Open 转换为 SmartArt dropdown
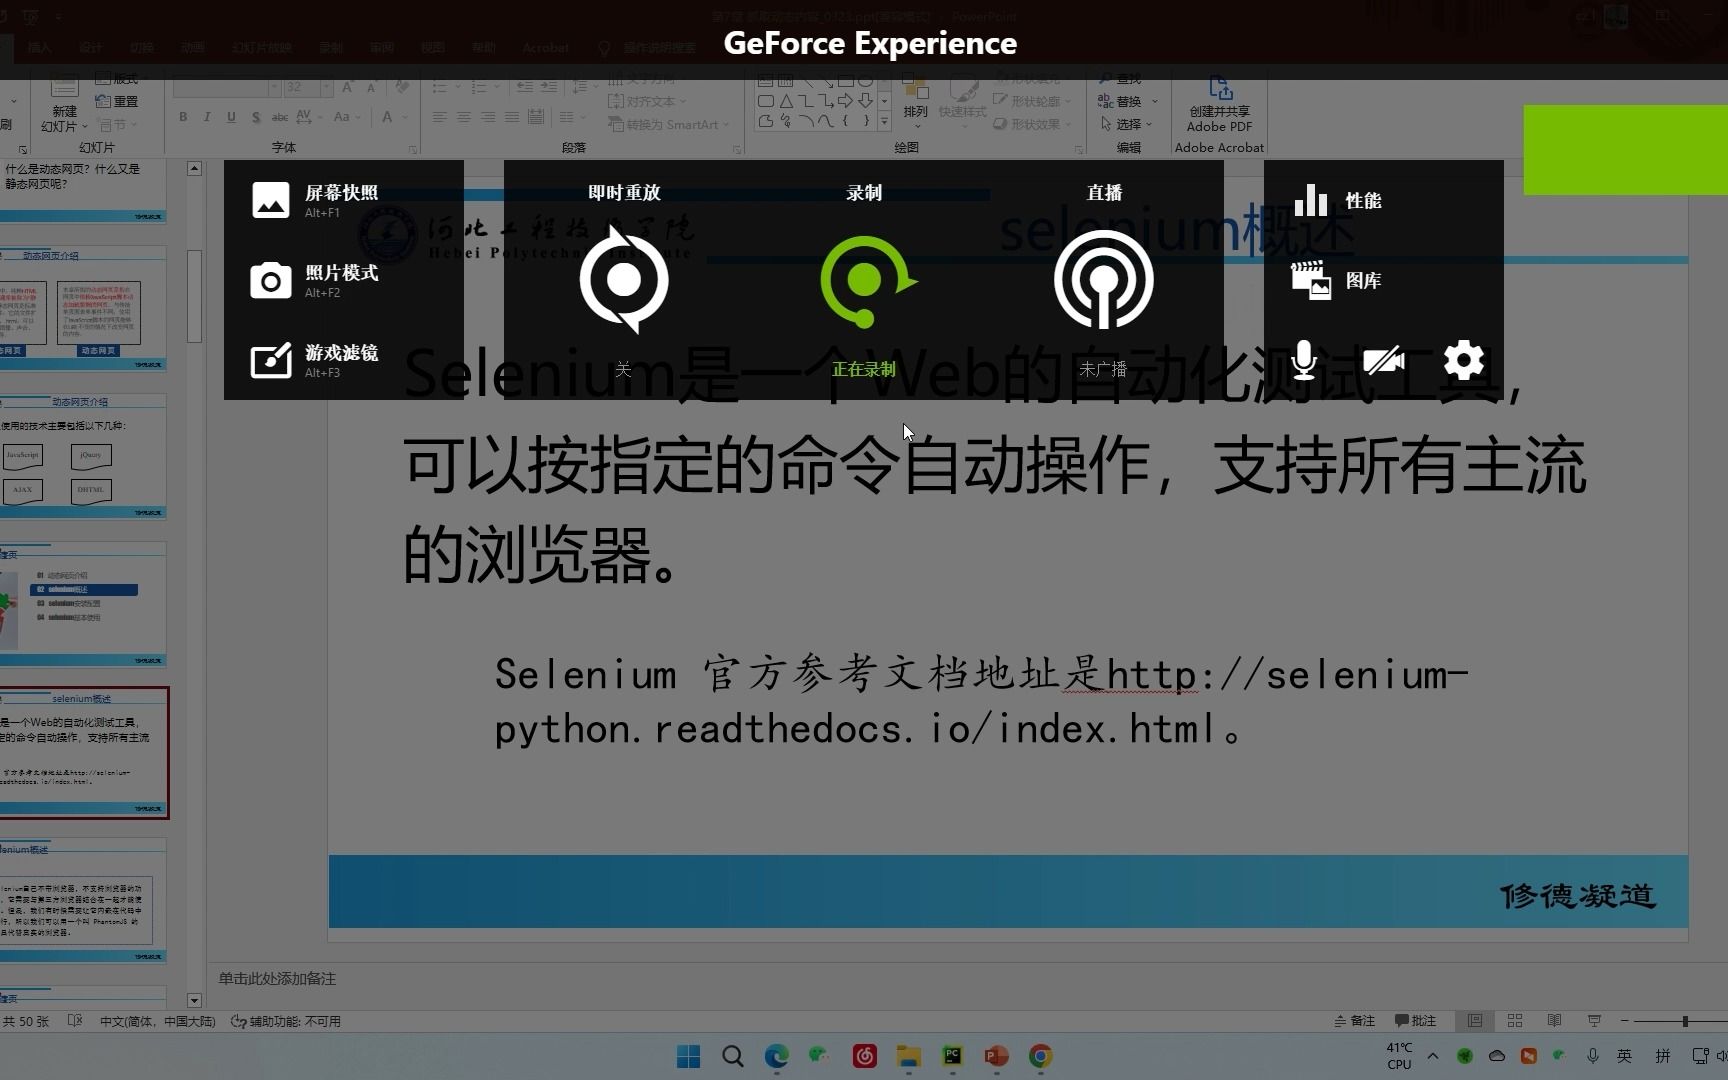1728x1080 pixels. (669, 125)
